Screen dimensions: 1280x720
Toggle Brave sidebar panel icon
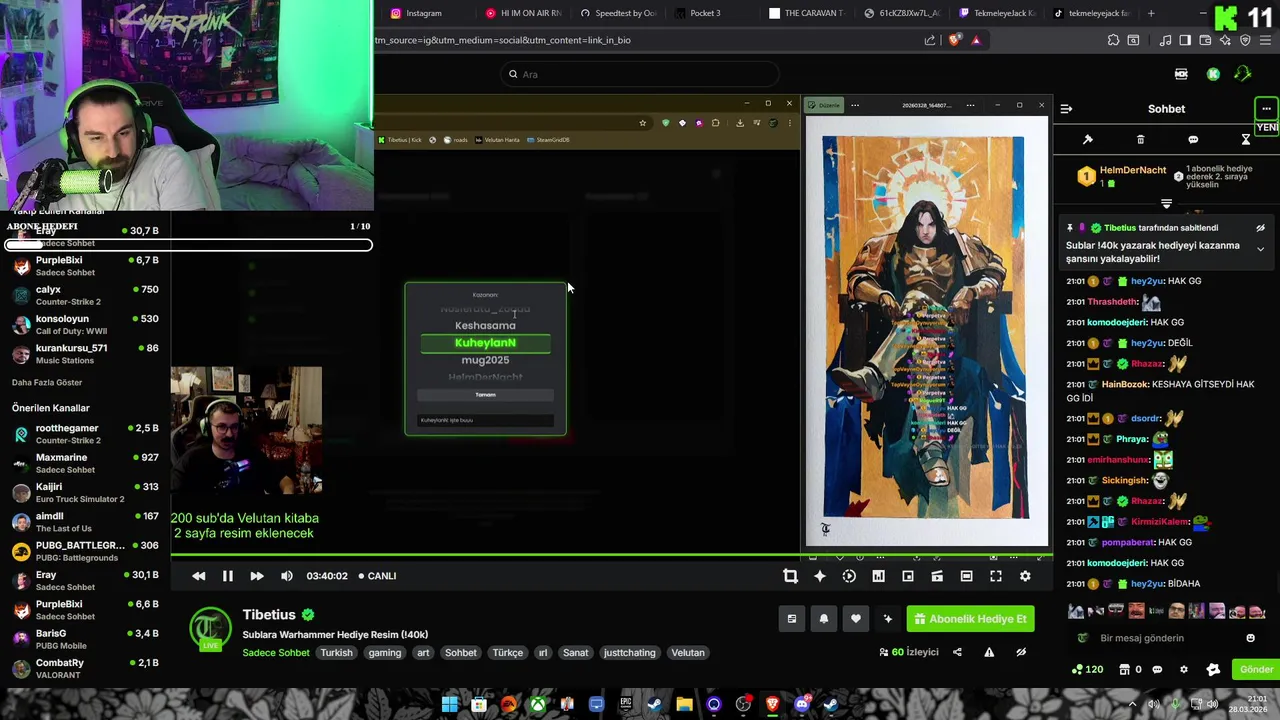click(1185, 40)
